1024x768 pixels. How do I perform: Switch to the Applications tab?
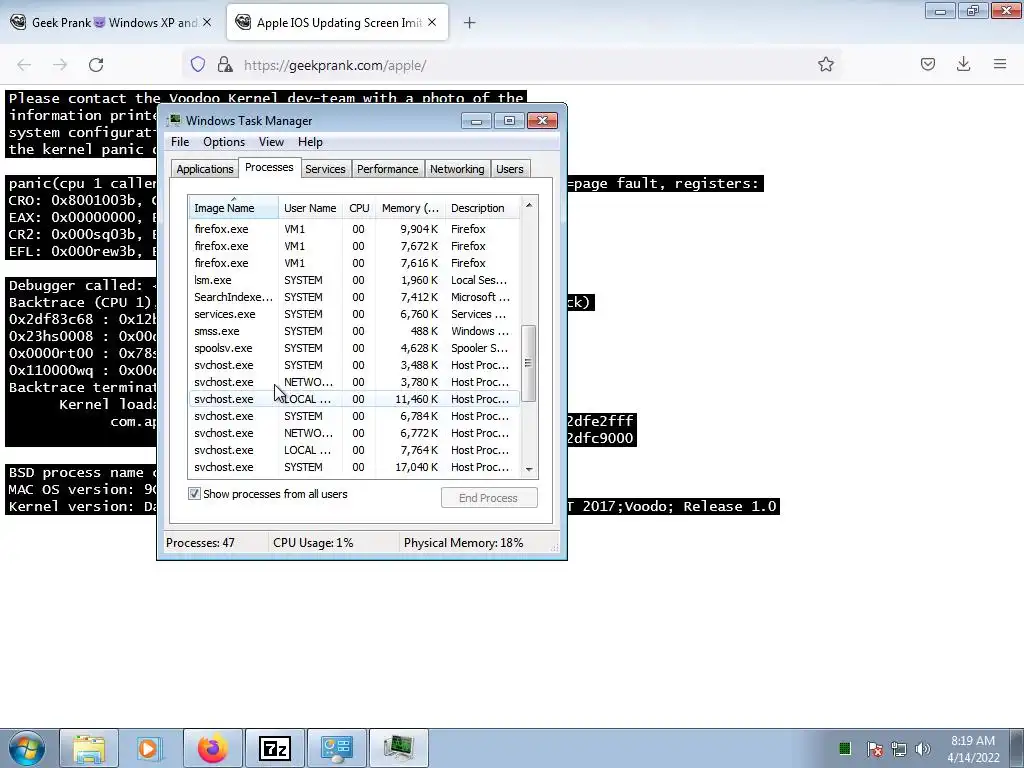pos(204,169)
